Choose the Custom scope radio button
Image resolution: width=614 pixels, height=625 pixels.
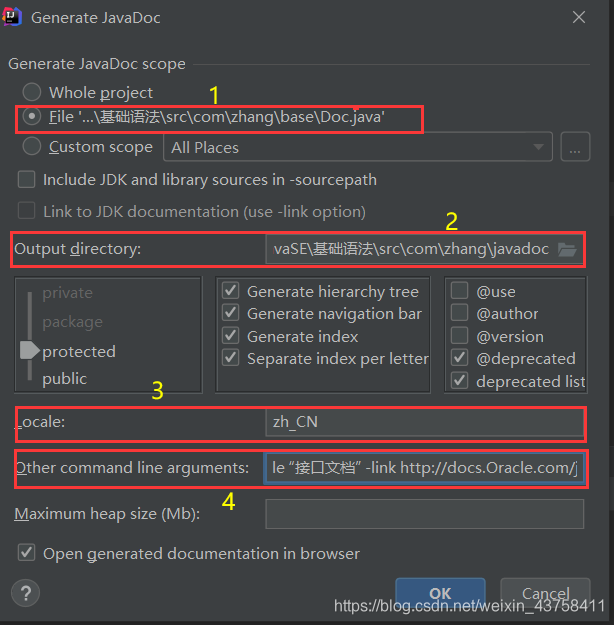tap(32, 146)
